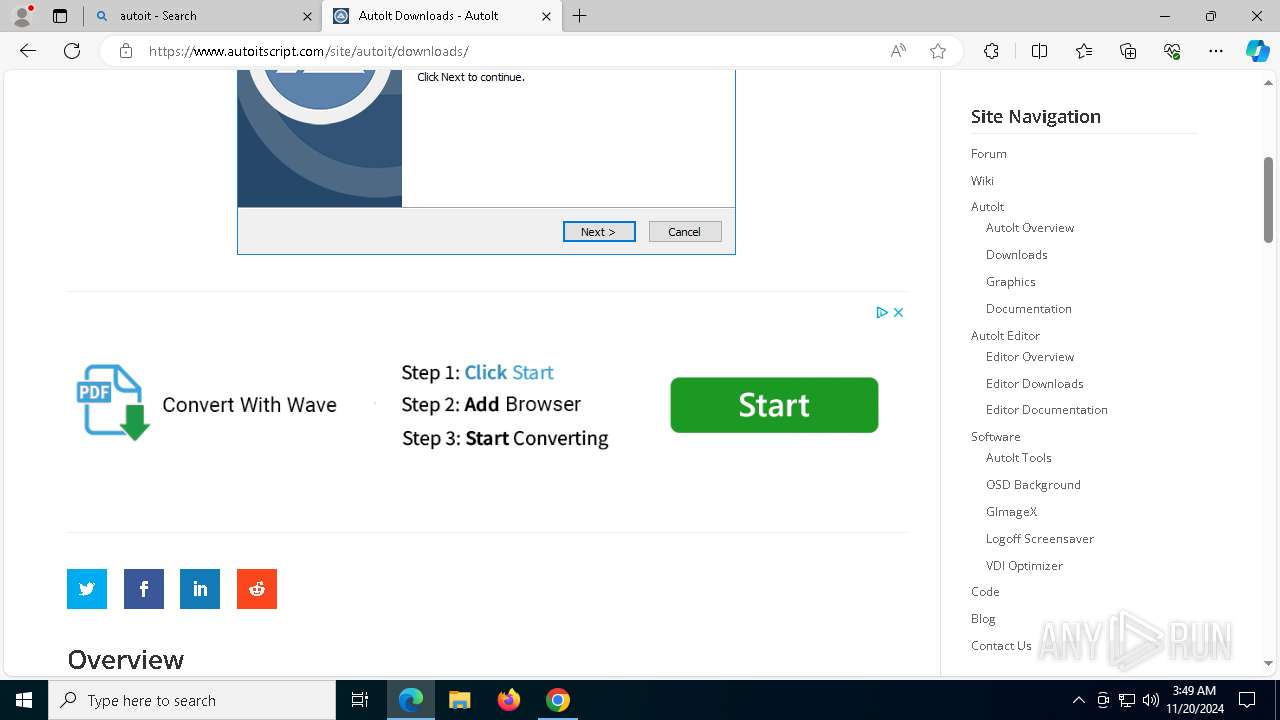Click the PDF converter ad logo
Screen dimensions: 1280x720
pyautogui.click(x=113, y=402)
